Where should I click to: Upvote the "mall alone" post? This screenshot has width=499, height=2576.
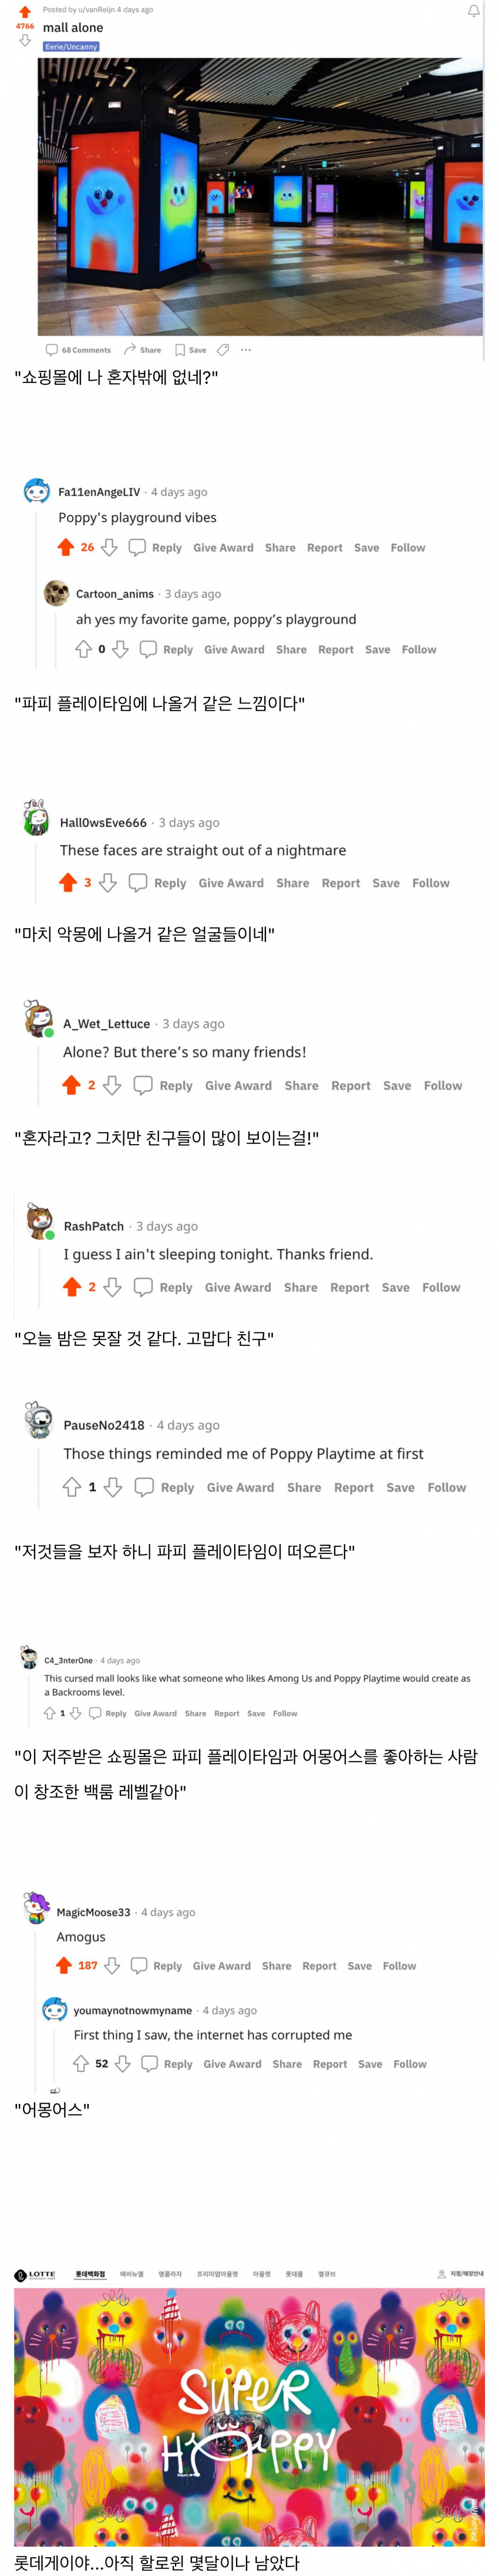point(25,12)
